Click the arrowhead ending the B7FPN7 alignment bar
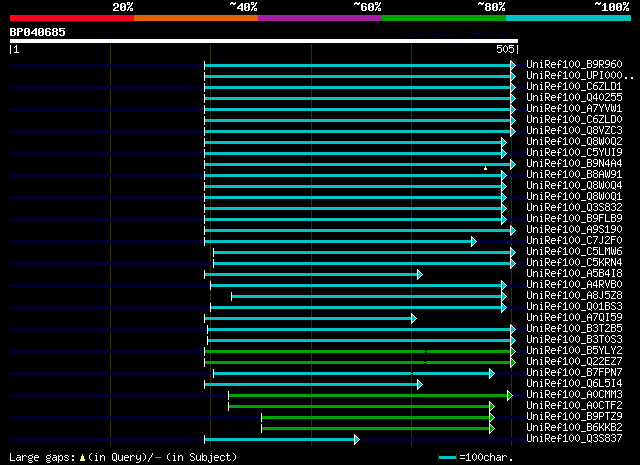Screen dimensions: 640x465 coord(491,374)
